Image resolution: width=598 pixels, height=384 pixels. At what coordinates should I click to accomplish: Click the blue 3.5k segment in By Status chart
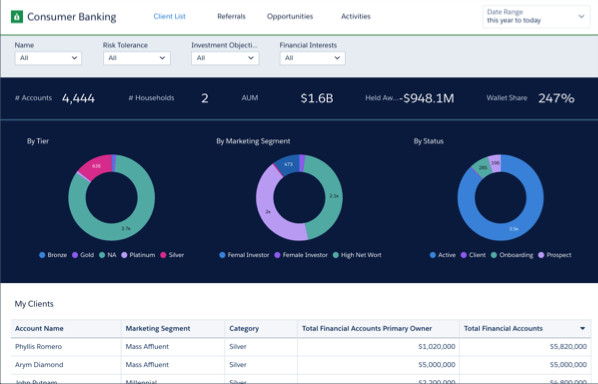click(x=513, y=229)
